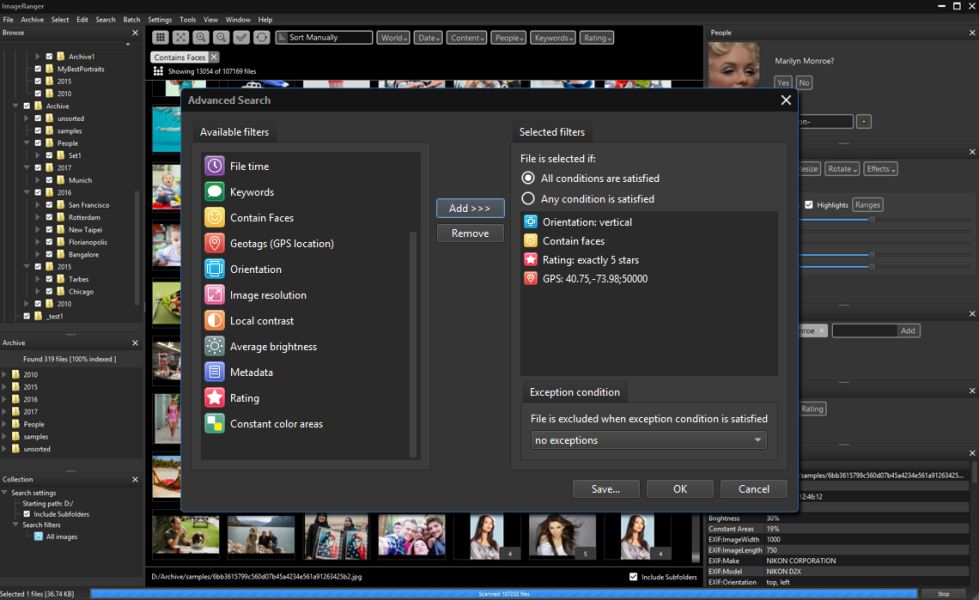Open the 'no exceptions' dropdown
The image size is (979, 600).
click(648, 440)
